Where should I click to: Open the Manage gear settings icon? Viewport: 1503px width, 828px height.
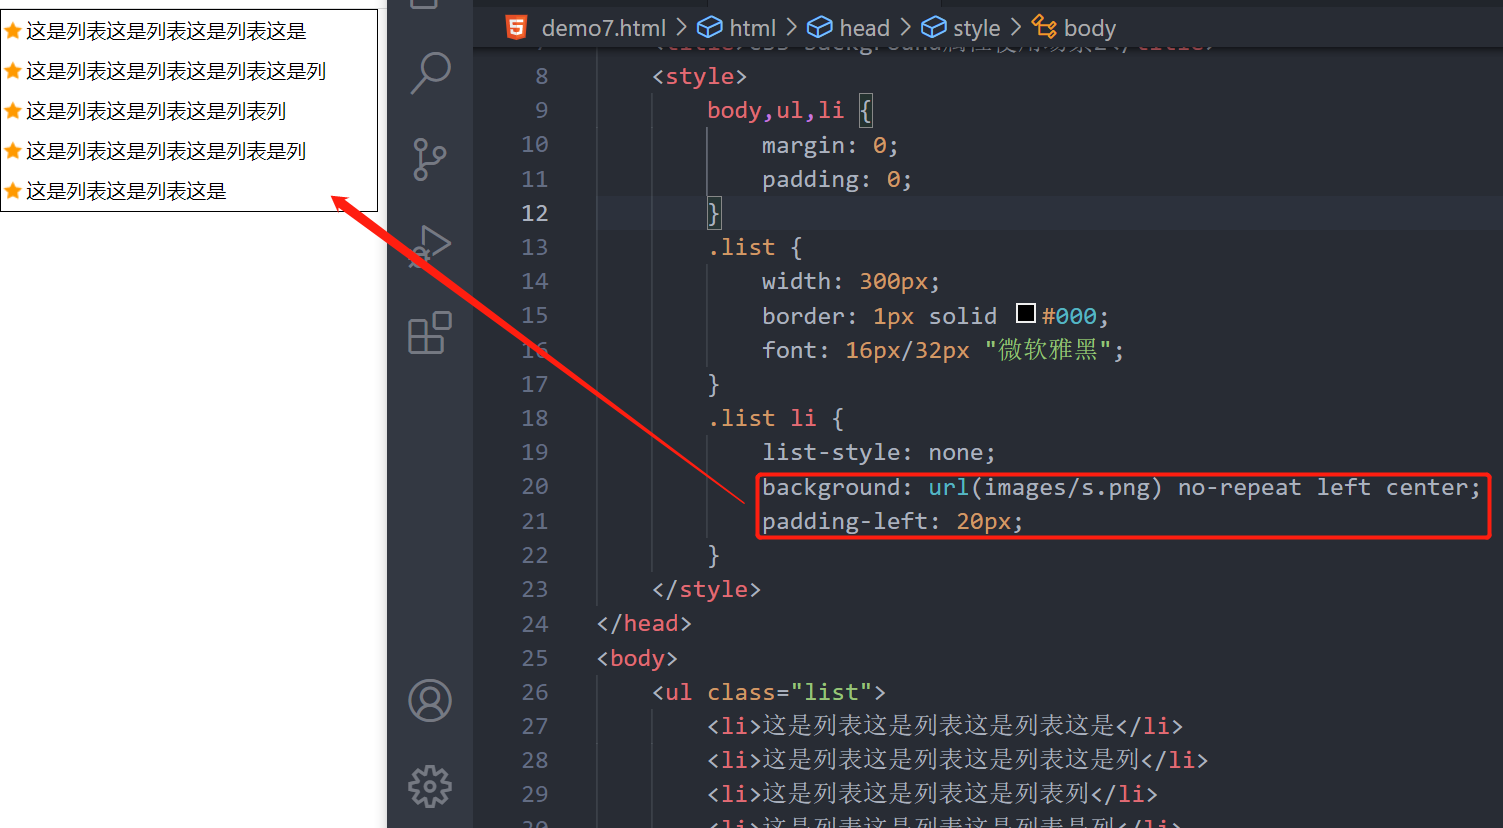(x=430, y=787)
